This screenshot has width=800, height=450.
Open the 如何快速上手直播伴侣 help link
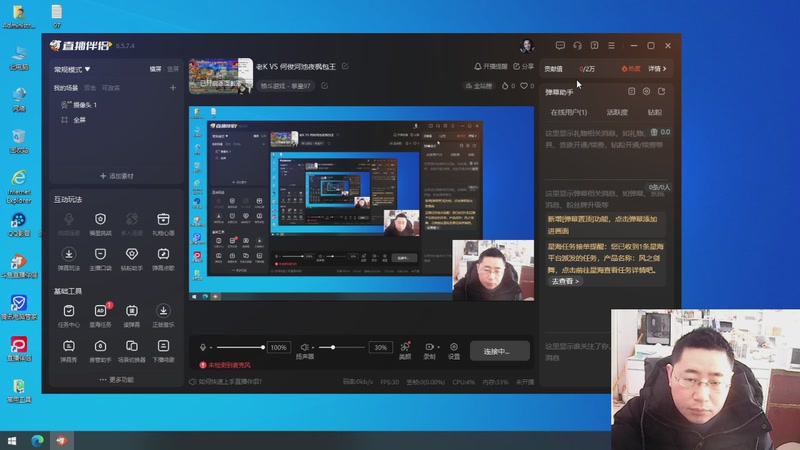tap(226, 382)
